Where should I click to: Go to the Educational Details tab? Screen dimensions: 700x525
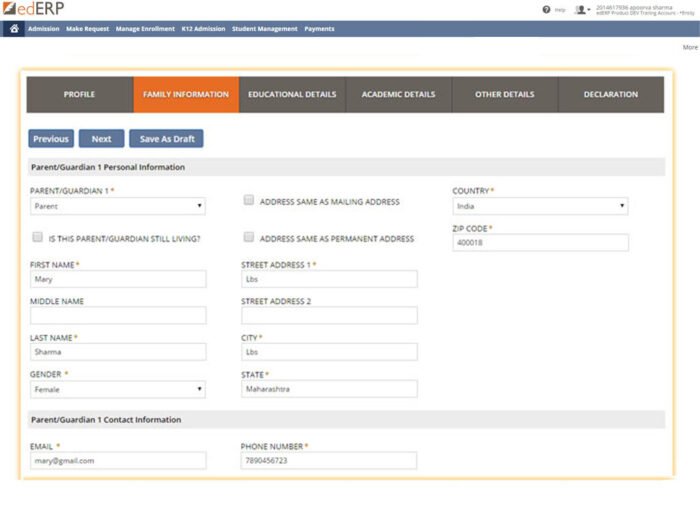click(x=292, y=94)
